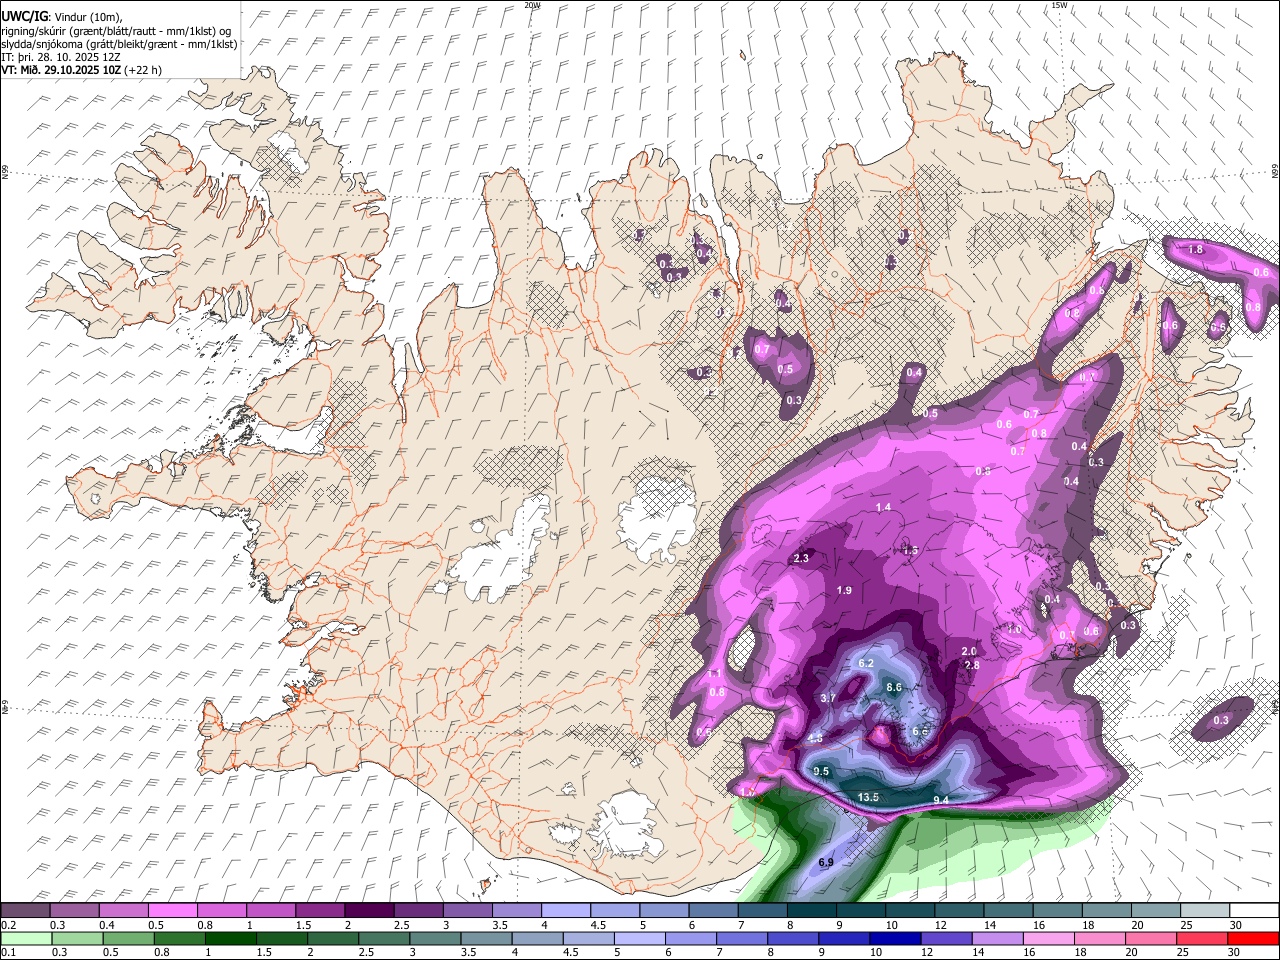The image size is (1280, 960).
Task: Click the "6.9" rain value off the coast
Action: (826, 862)
